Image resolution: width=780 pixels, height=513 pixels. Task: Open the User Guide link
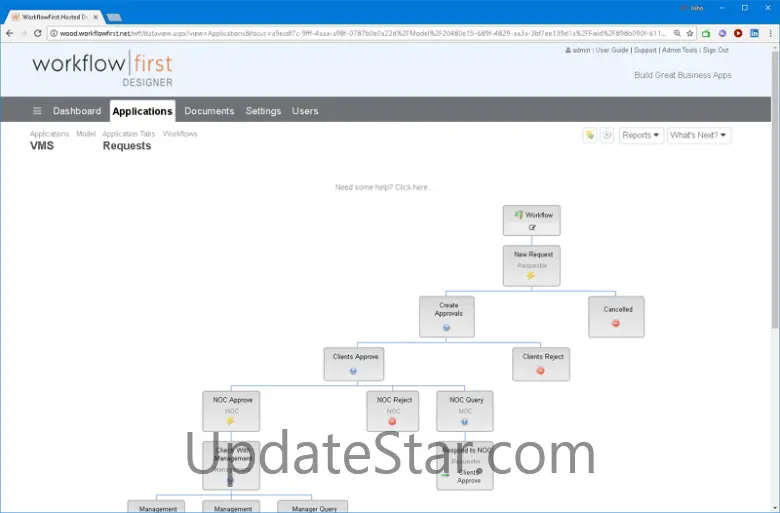pyautogui.click(x=611, y=50)
